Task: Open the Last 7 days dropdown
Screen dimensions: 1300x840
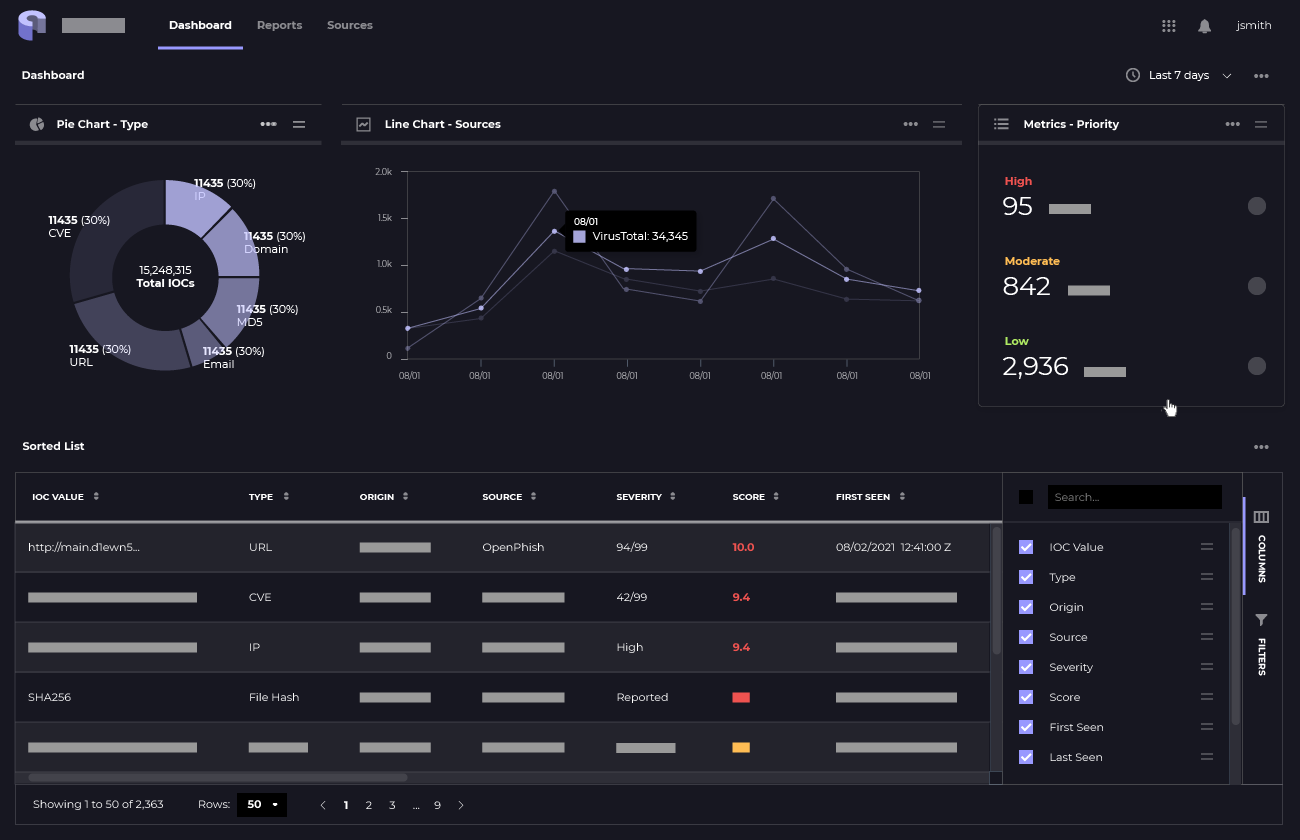Action: [x=1179, y=75]
